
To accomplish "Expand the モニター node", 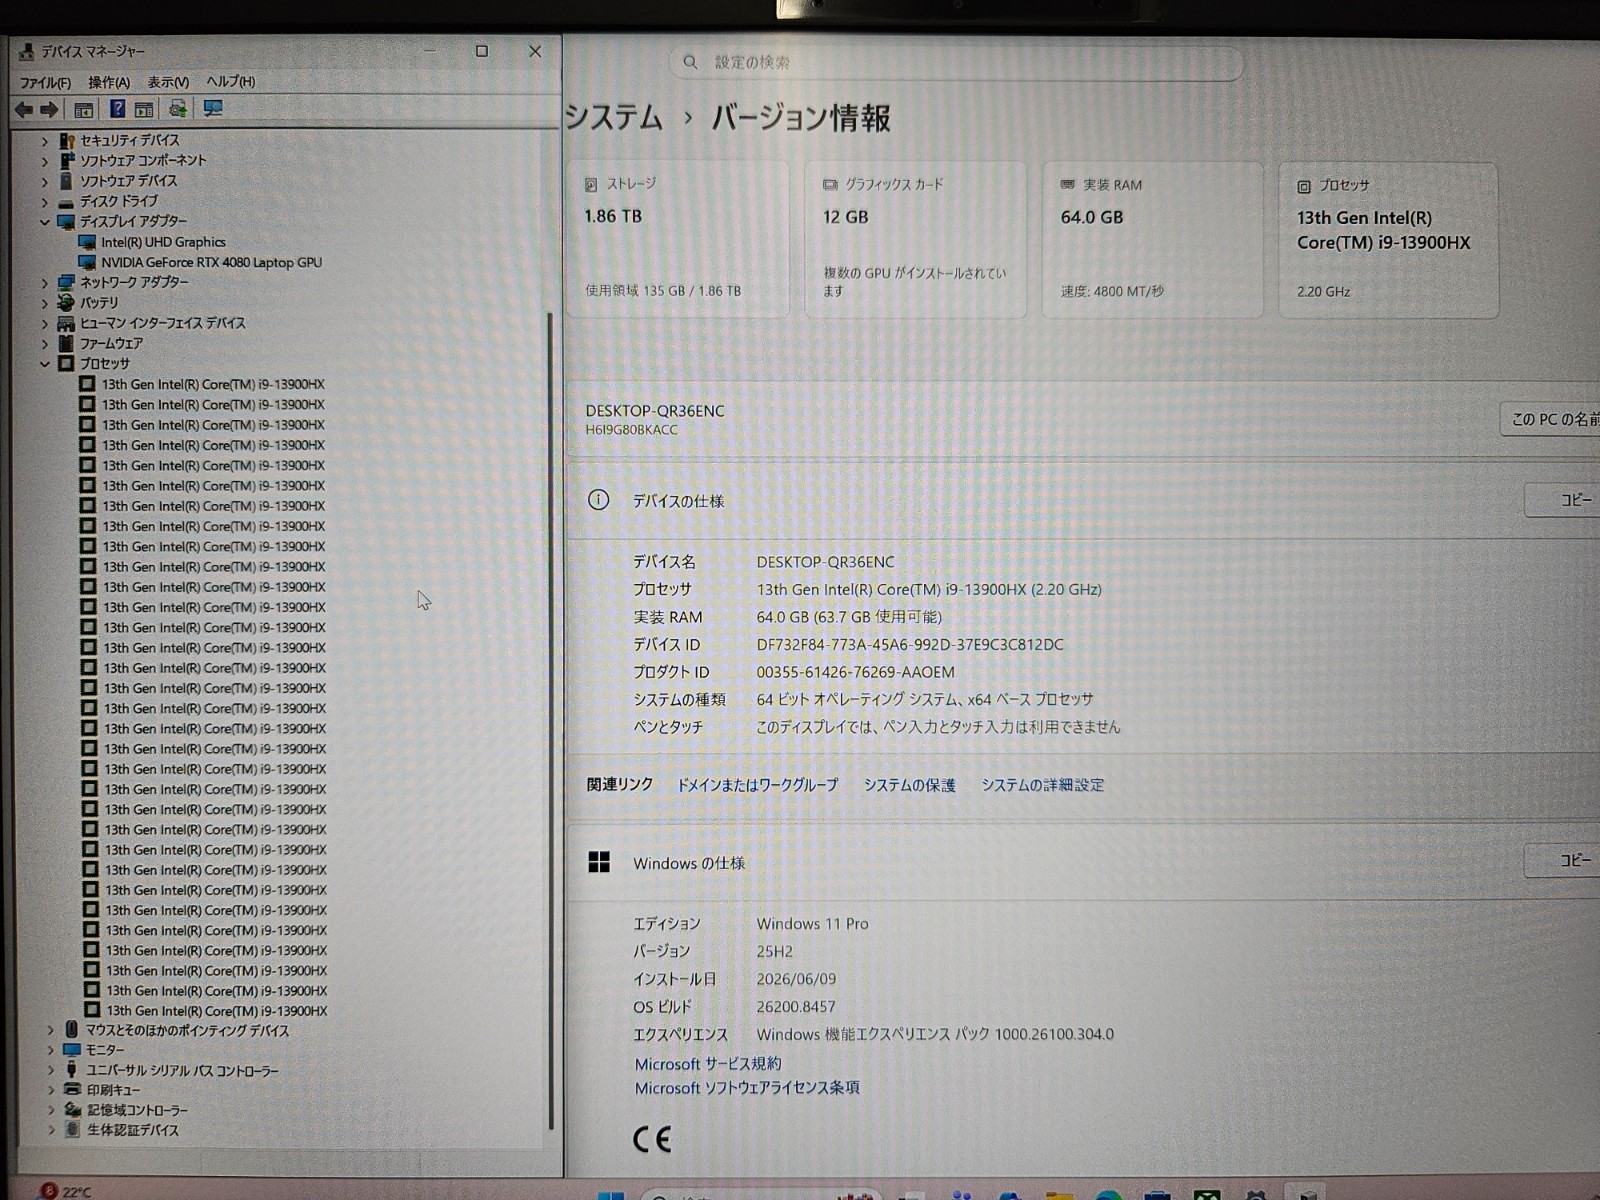I will tap(51, 1050).
